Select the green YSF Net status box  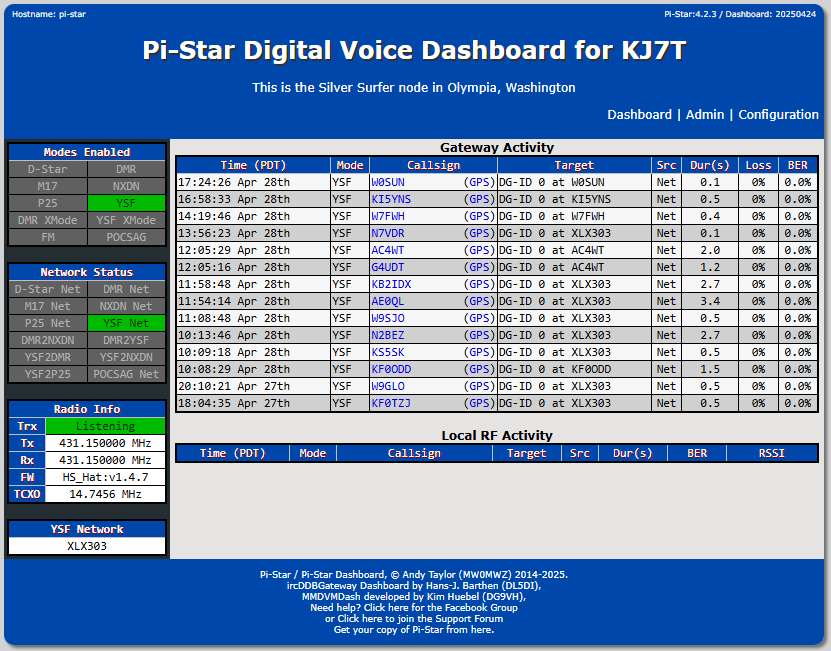[126, 322]
